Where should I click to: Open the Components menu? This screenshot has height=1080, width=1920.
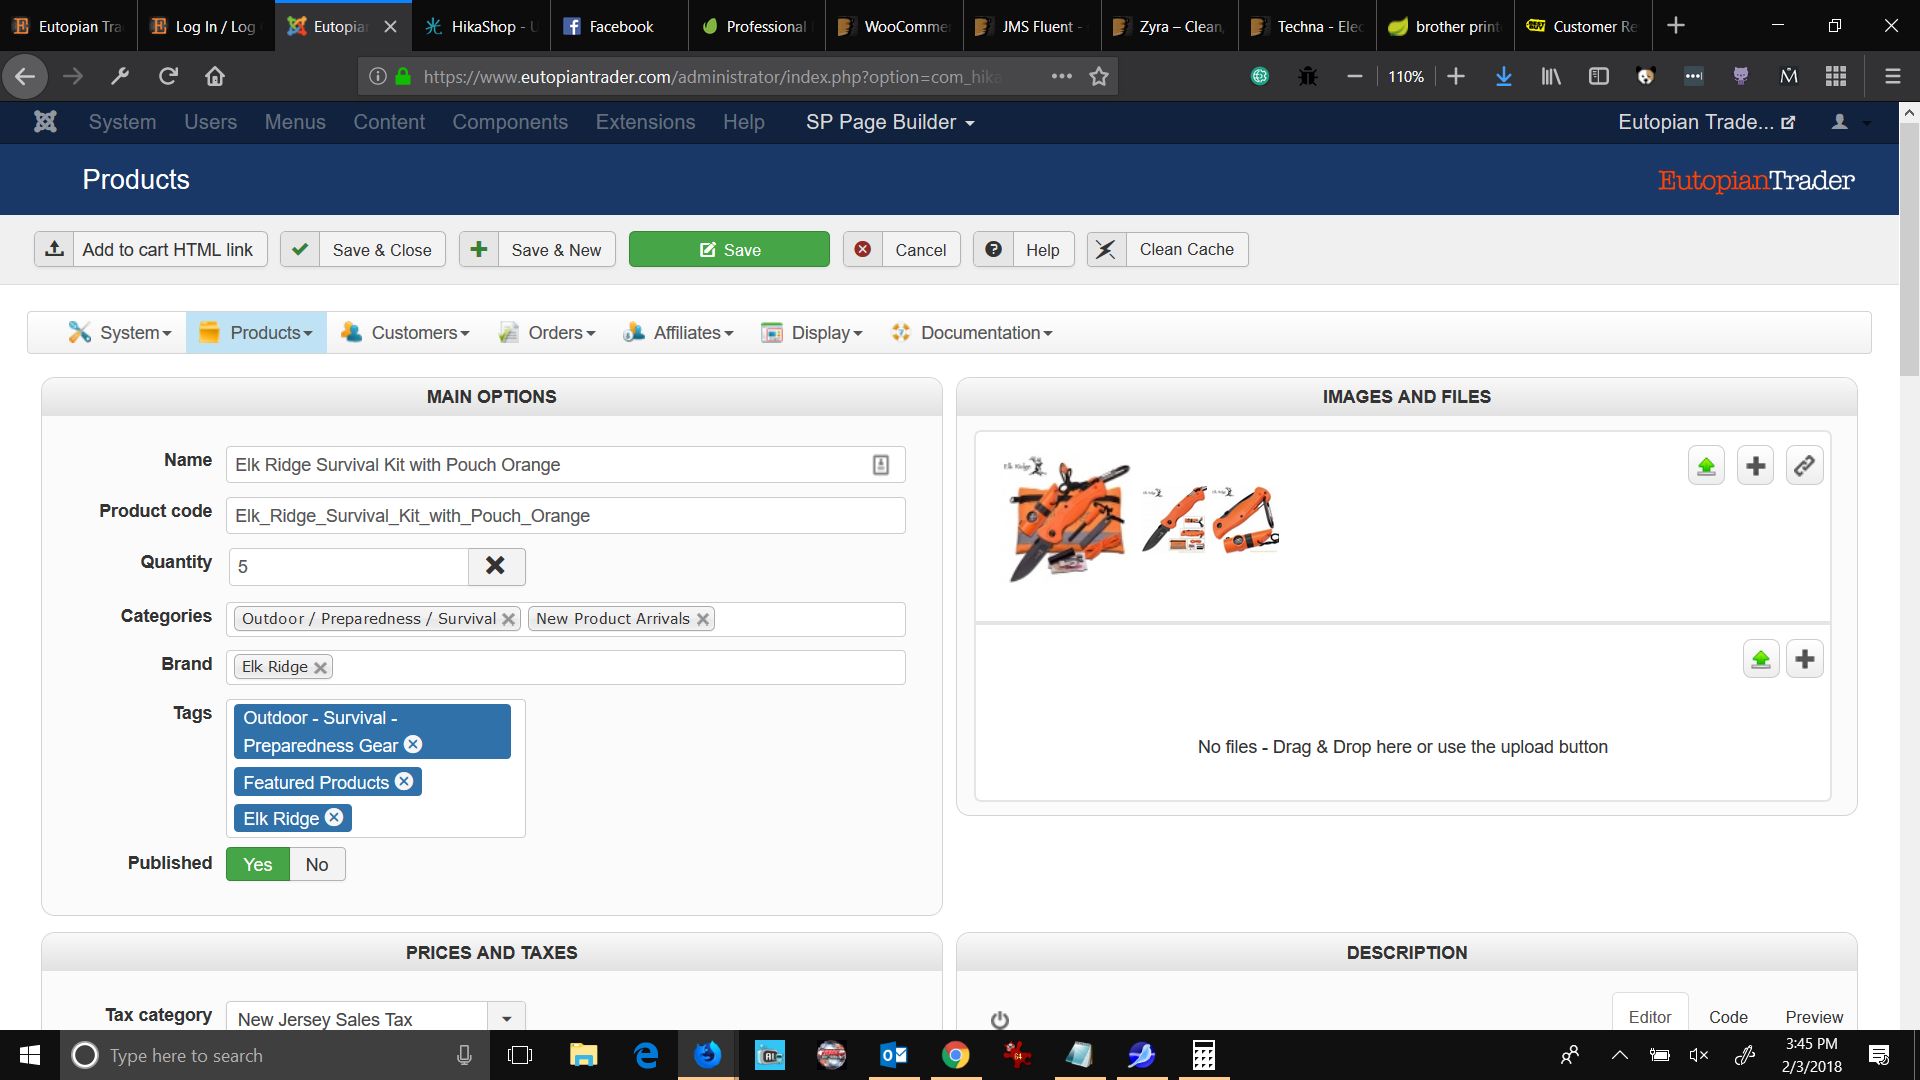click(x=509, y=122)
